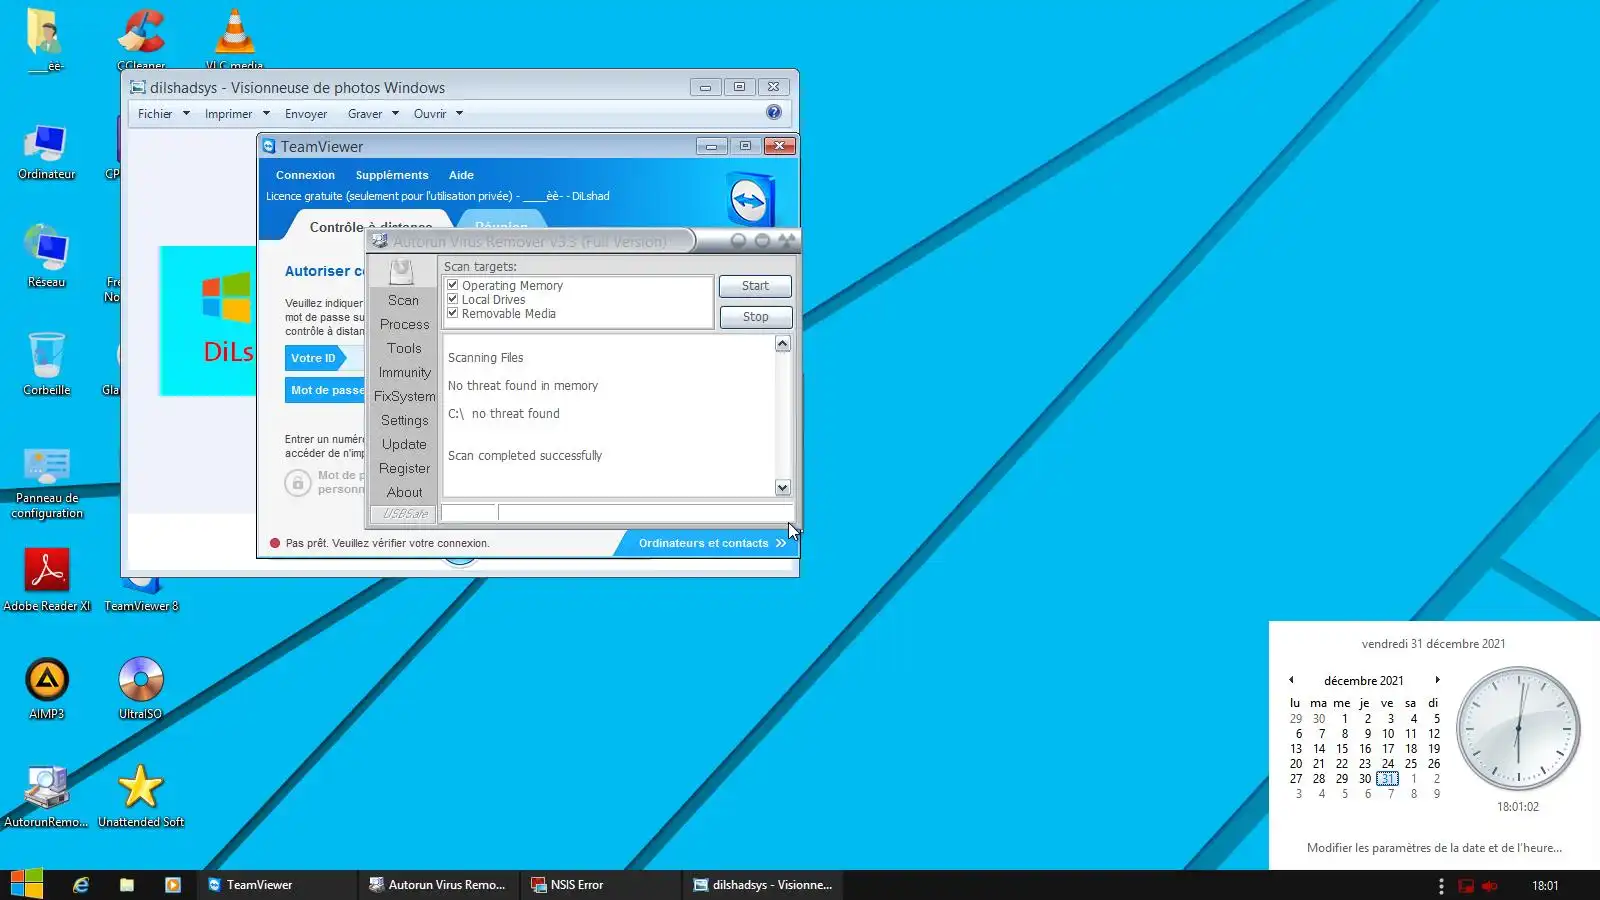
Task: Select Process in the Autorun Virus Remover sidebar
Action: (x=404, y=324)
